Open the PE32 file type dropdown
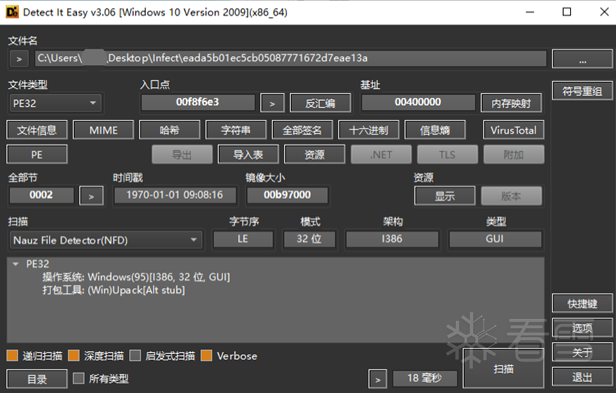 [55, 103]
